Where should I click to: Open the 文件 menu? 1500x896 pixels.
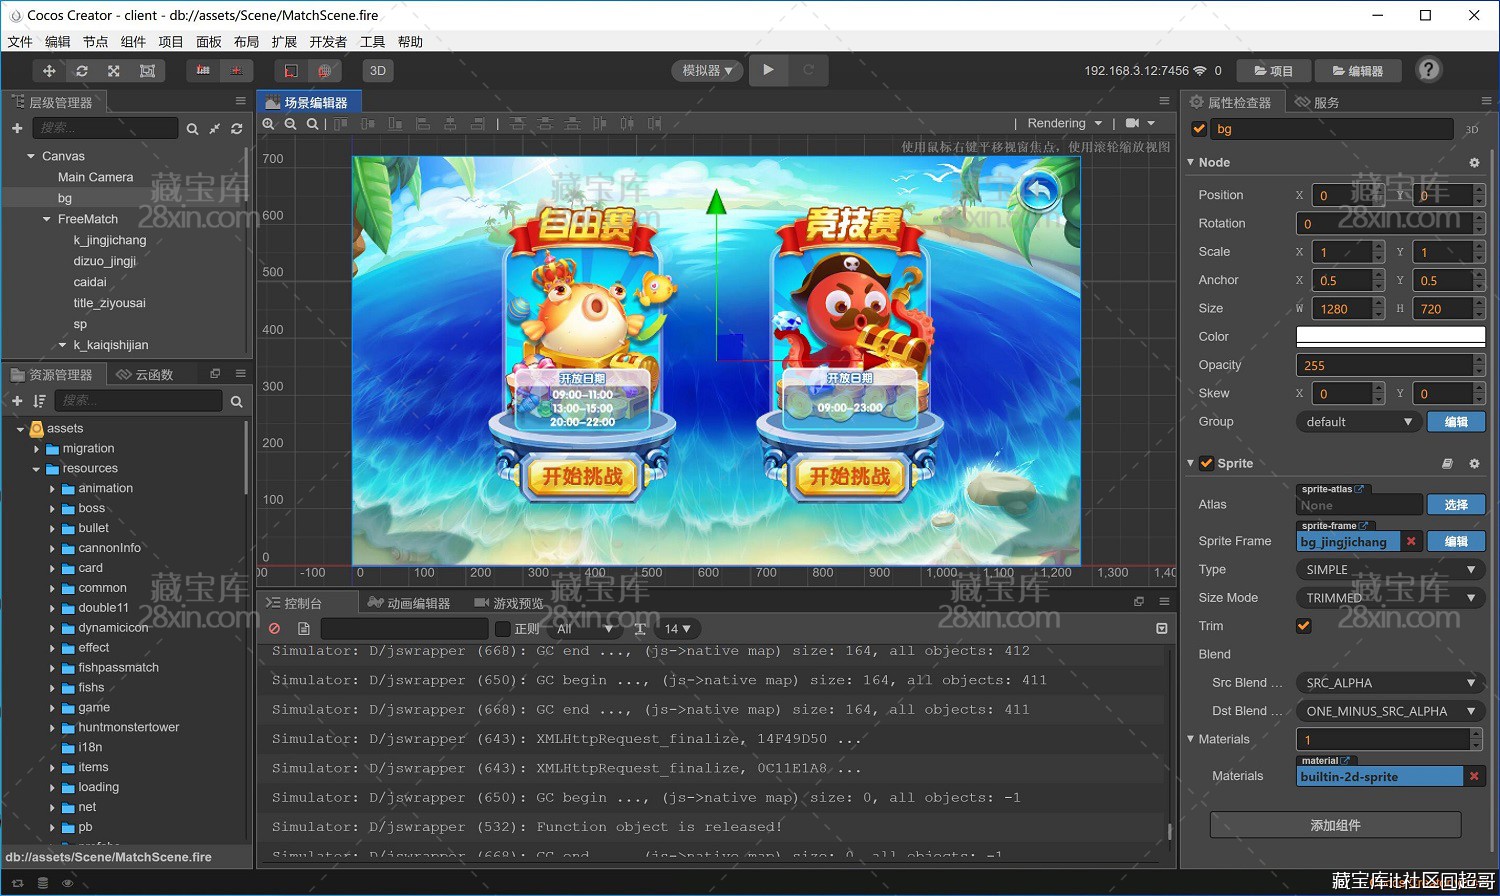[20, 42]
